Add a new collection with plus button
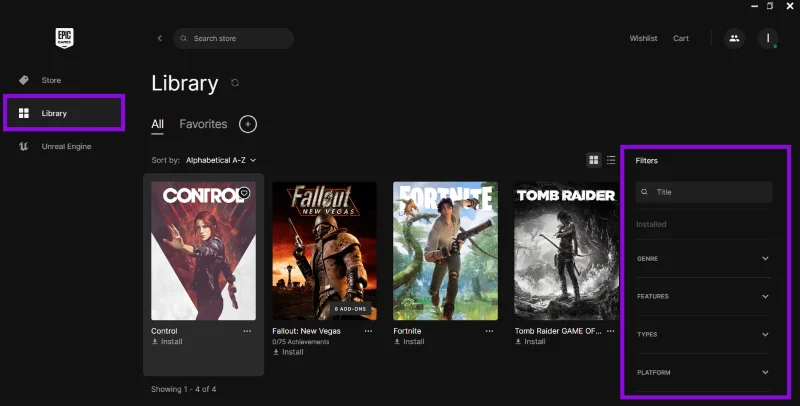This screenshot has width=800, height=406. (x=248, y=124)
